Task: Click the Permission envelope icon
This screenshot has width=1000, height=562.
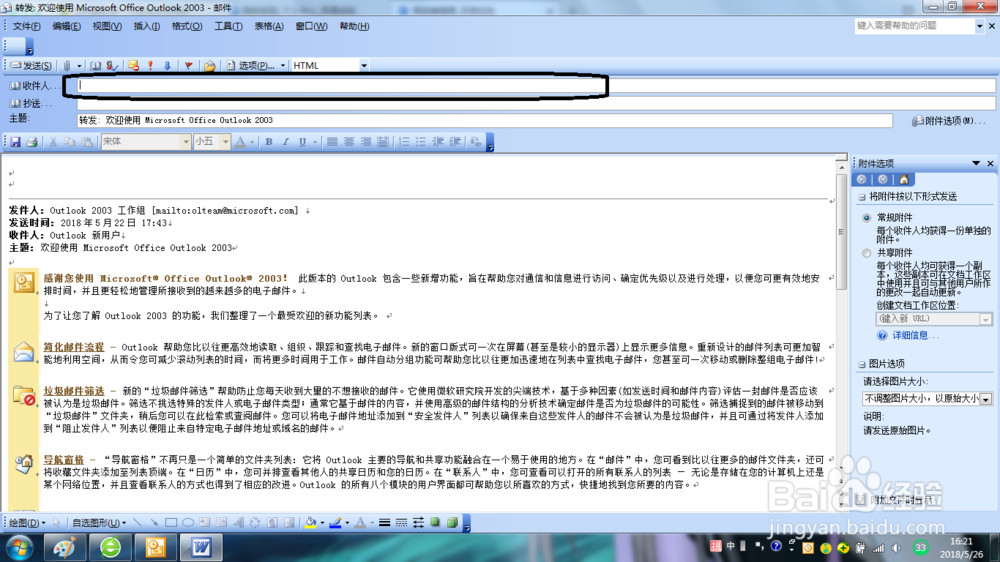Action: pyautogui.click(x=133, y=66)
